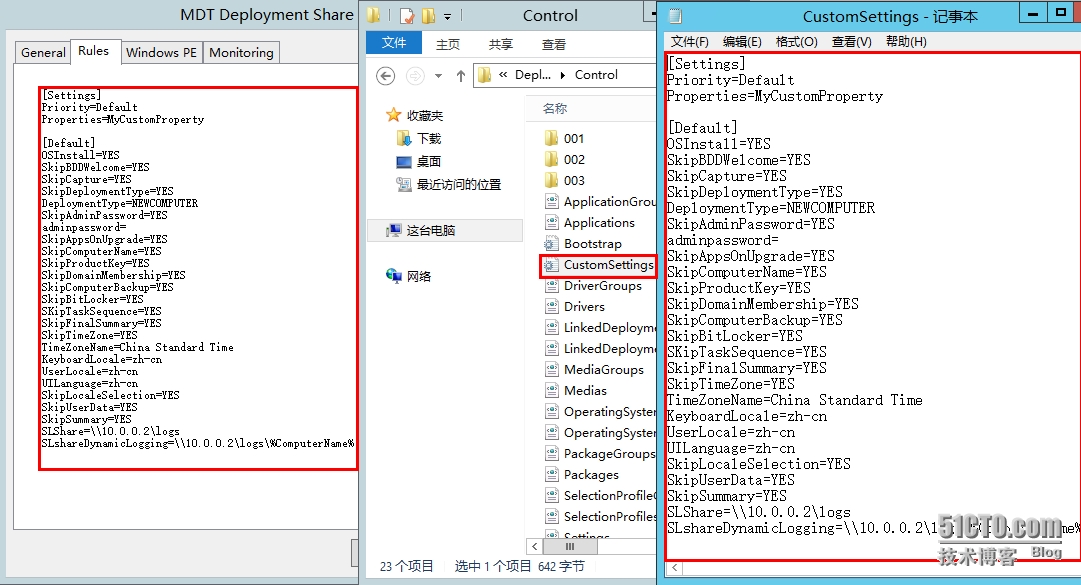Open the 主页 ribbon tab in Explorer
This screenshot has width=1081, height=585.
click(x=447, y=44)
